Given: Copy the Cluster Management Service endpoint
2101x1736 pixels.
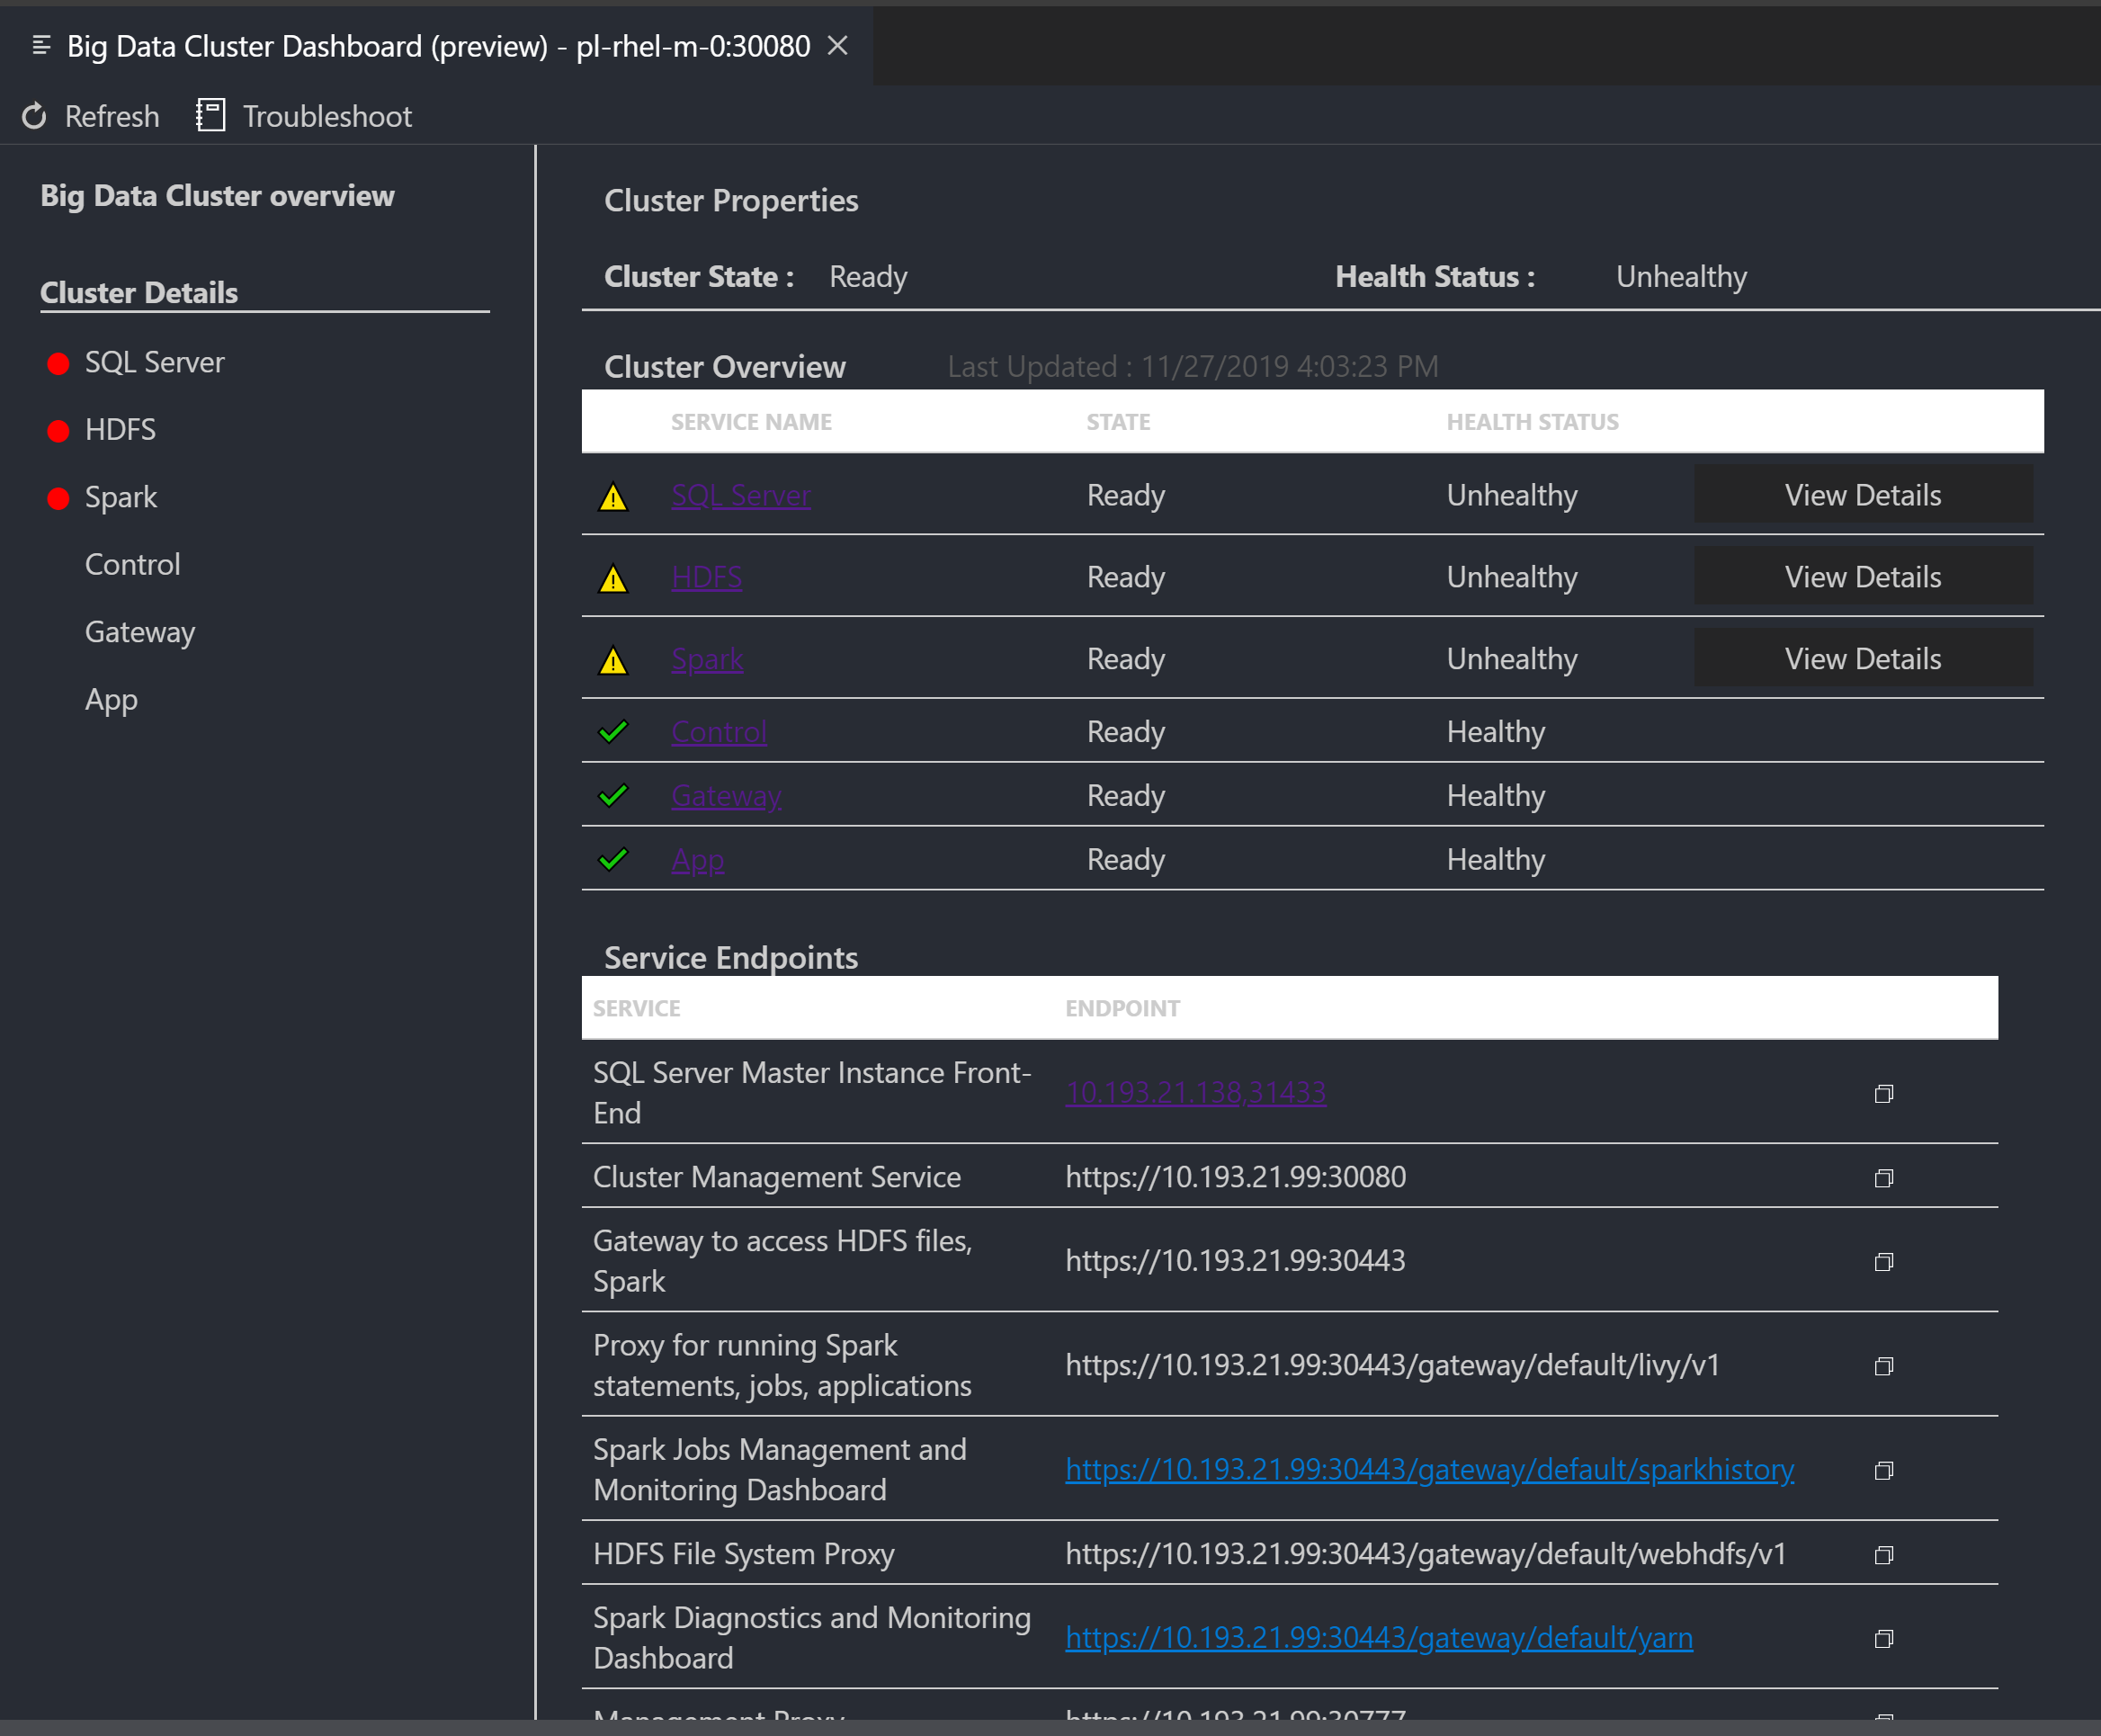Looking at the screenshot, I should tap(1883, 1177).
